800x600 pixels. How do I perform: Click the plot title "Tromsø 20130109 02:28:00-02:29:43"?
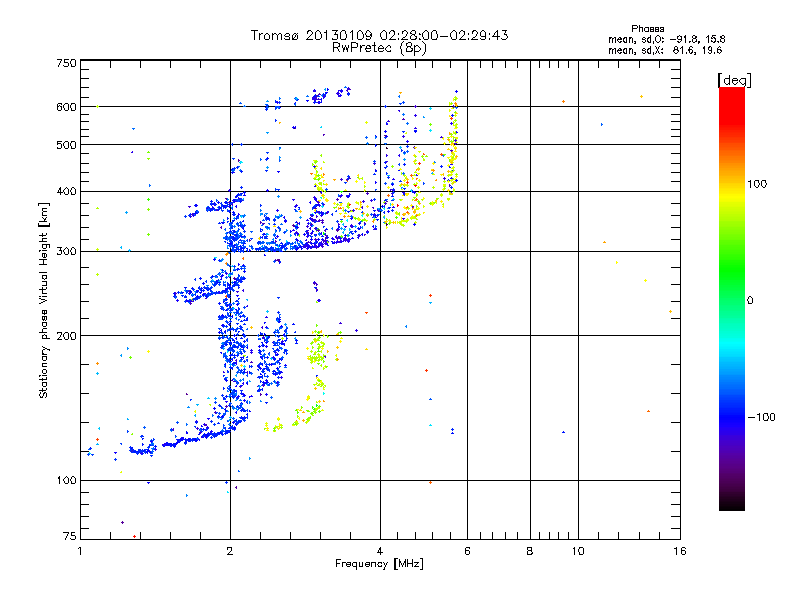pos(380,35)
